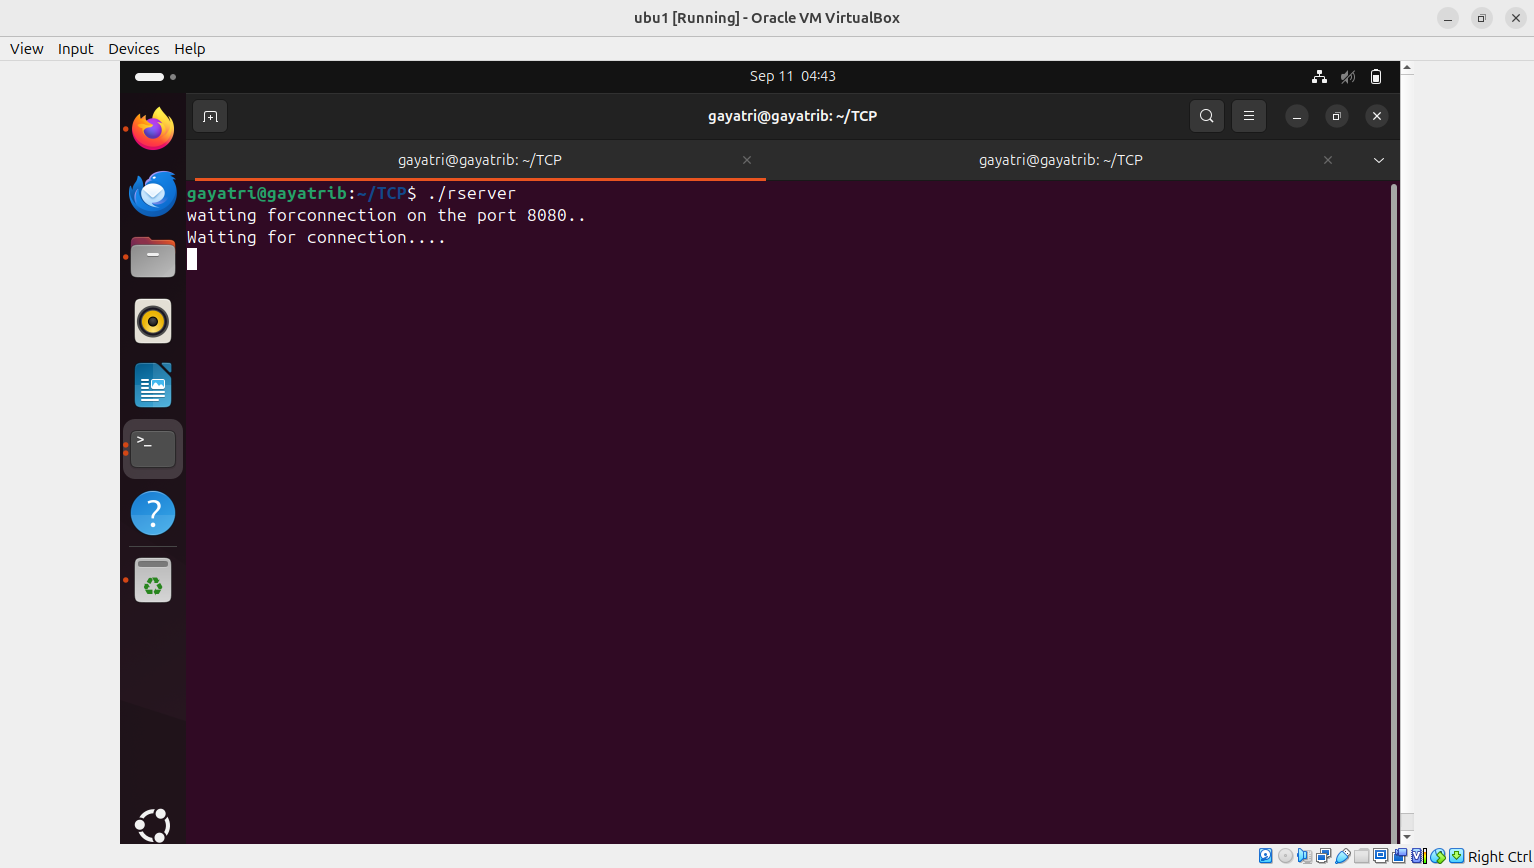The width and height of the screenshot is (1534, 868).
Task: Open the Files manager in dock
Action: click(153, 258)
